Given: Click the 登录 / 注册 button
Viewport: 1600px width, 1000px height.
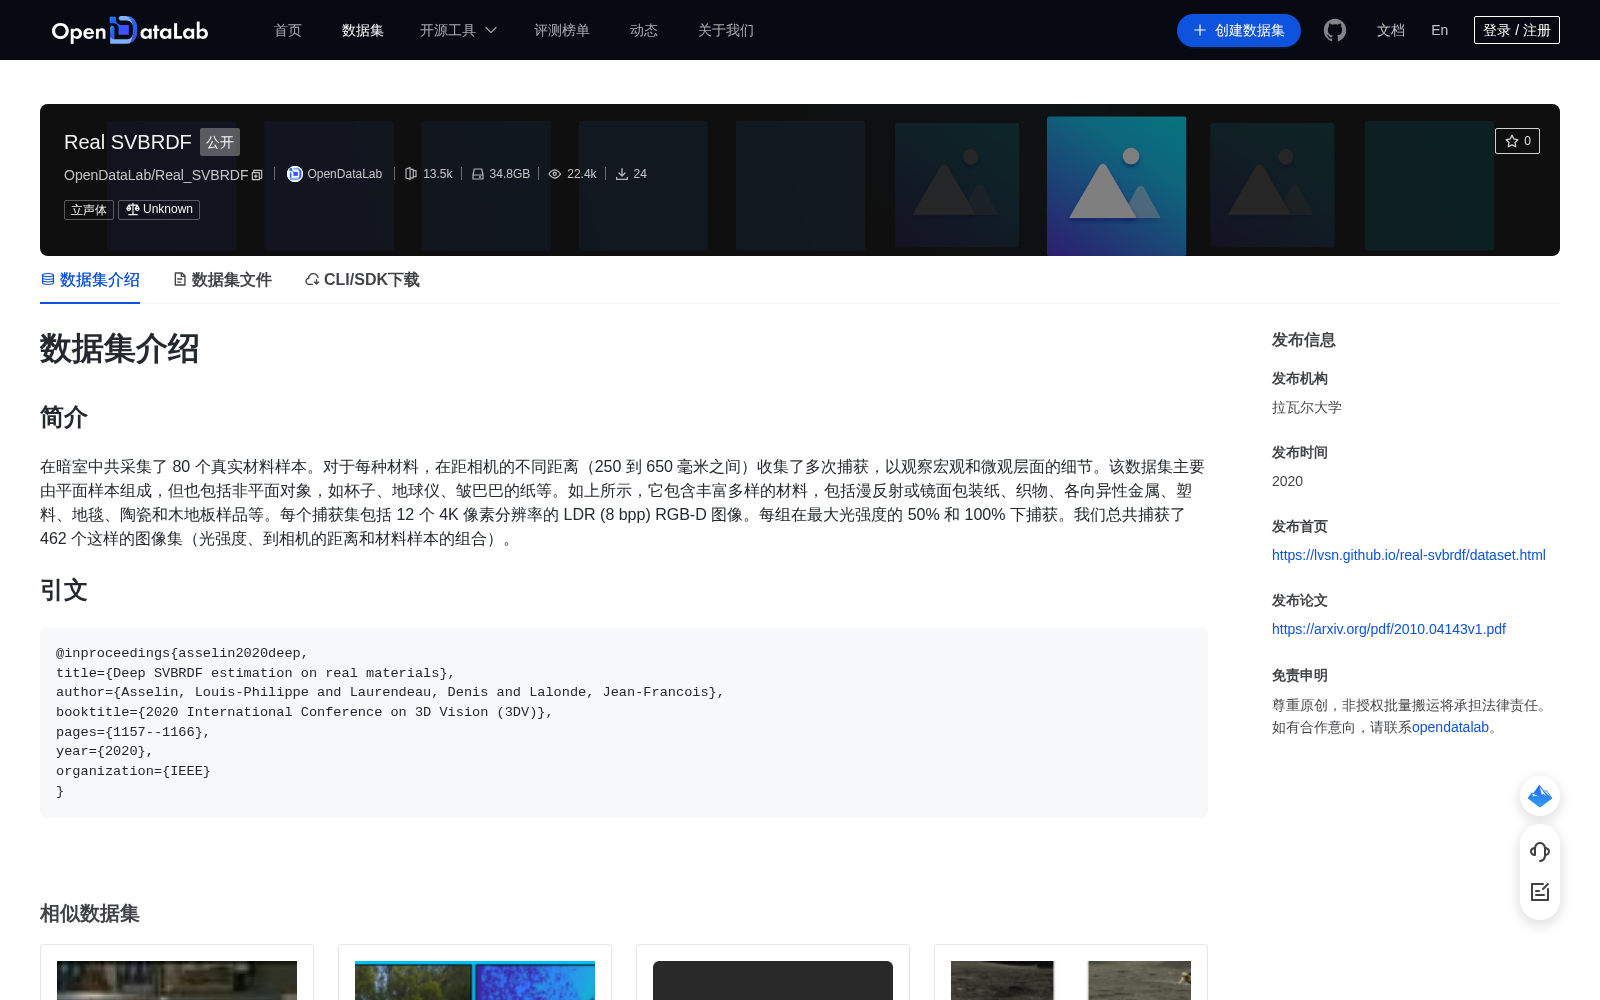Looking at the screenshot, I should coord(1517,30).
